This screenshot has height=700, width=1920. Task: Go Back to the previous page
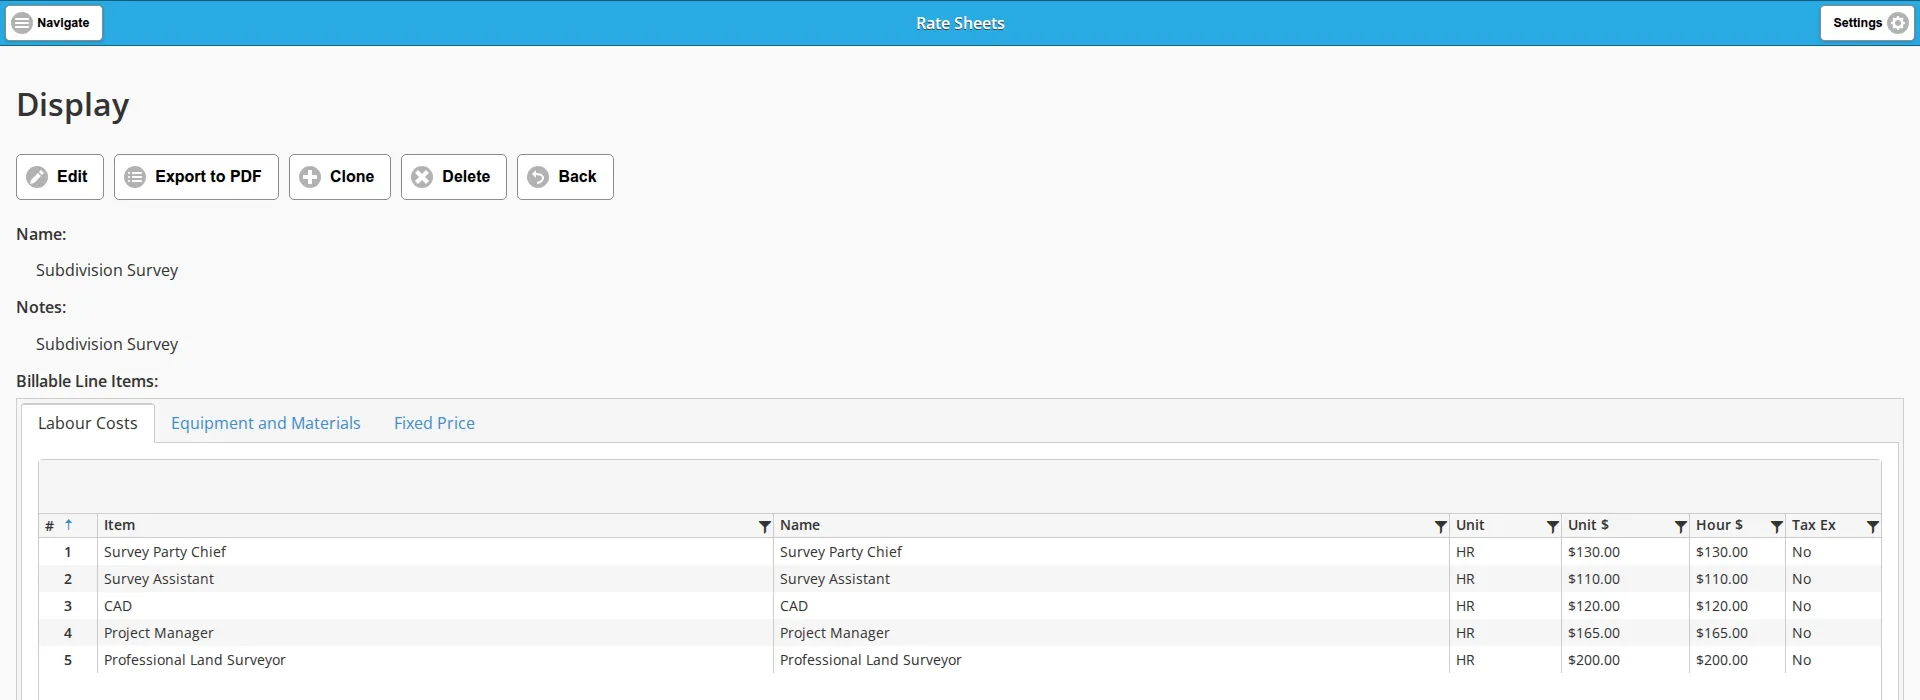coord(565,177)
